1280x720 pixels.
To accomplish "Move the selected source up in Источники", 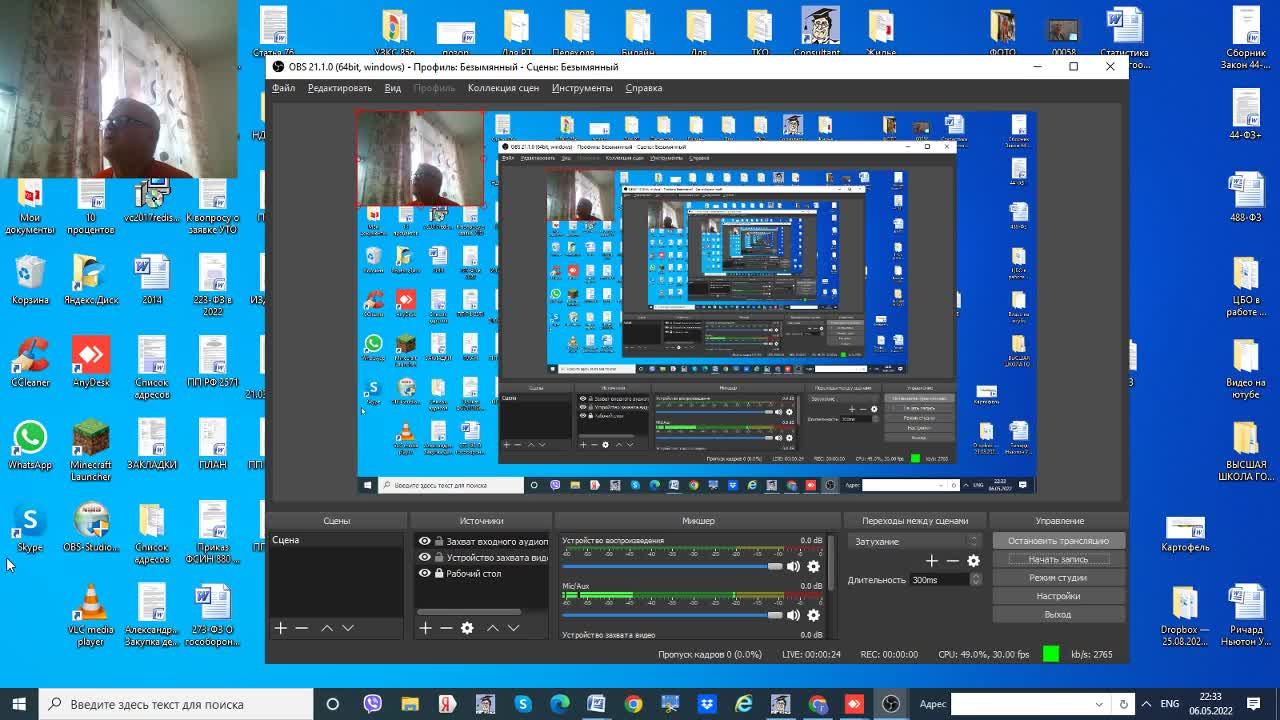I will 492,628.
